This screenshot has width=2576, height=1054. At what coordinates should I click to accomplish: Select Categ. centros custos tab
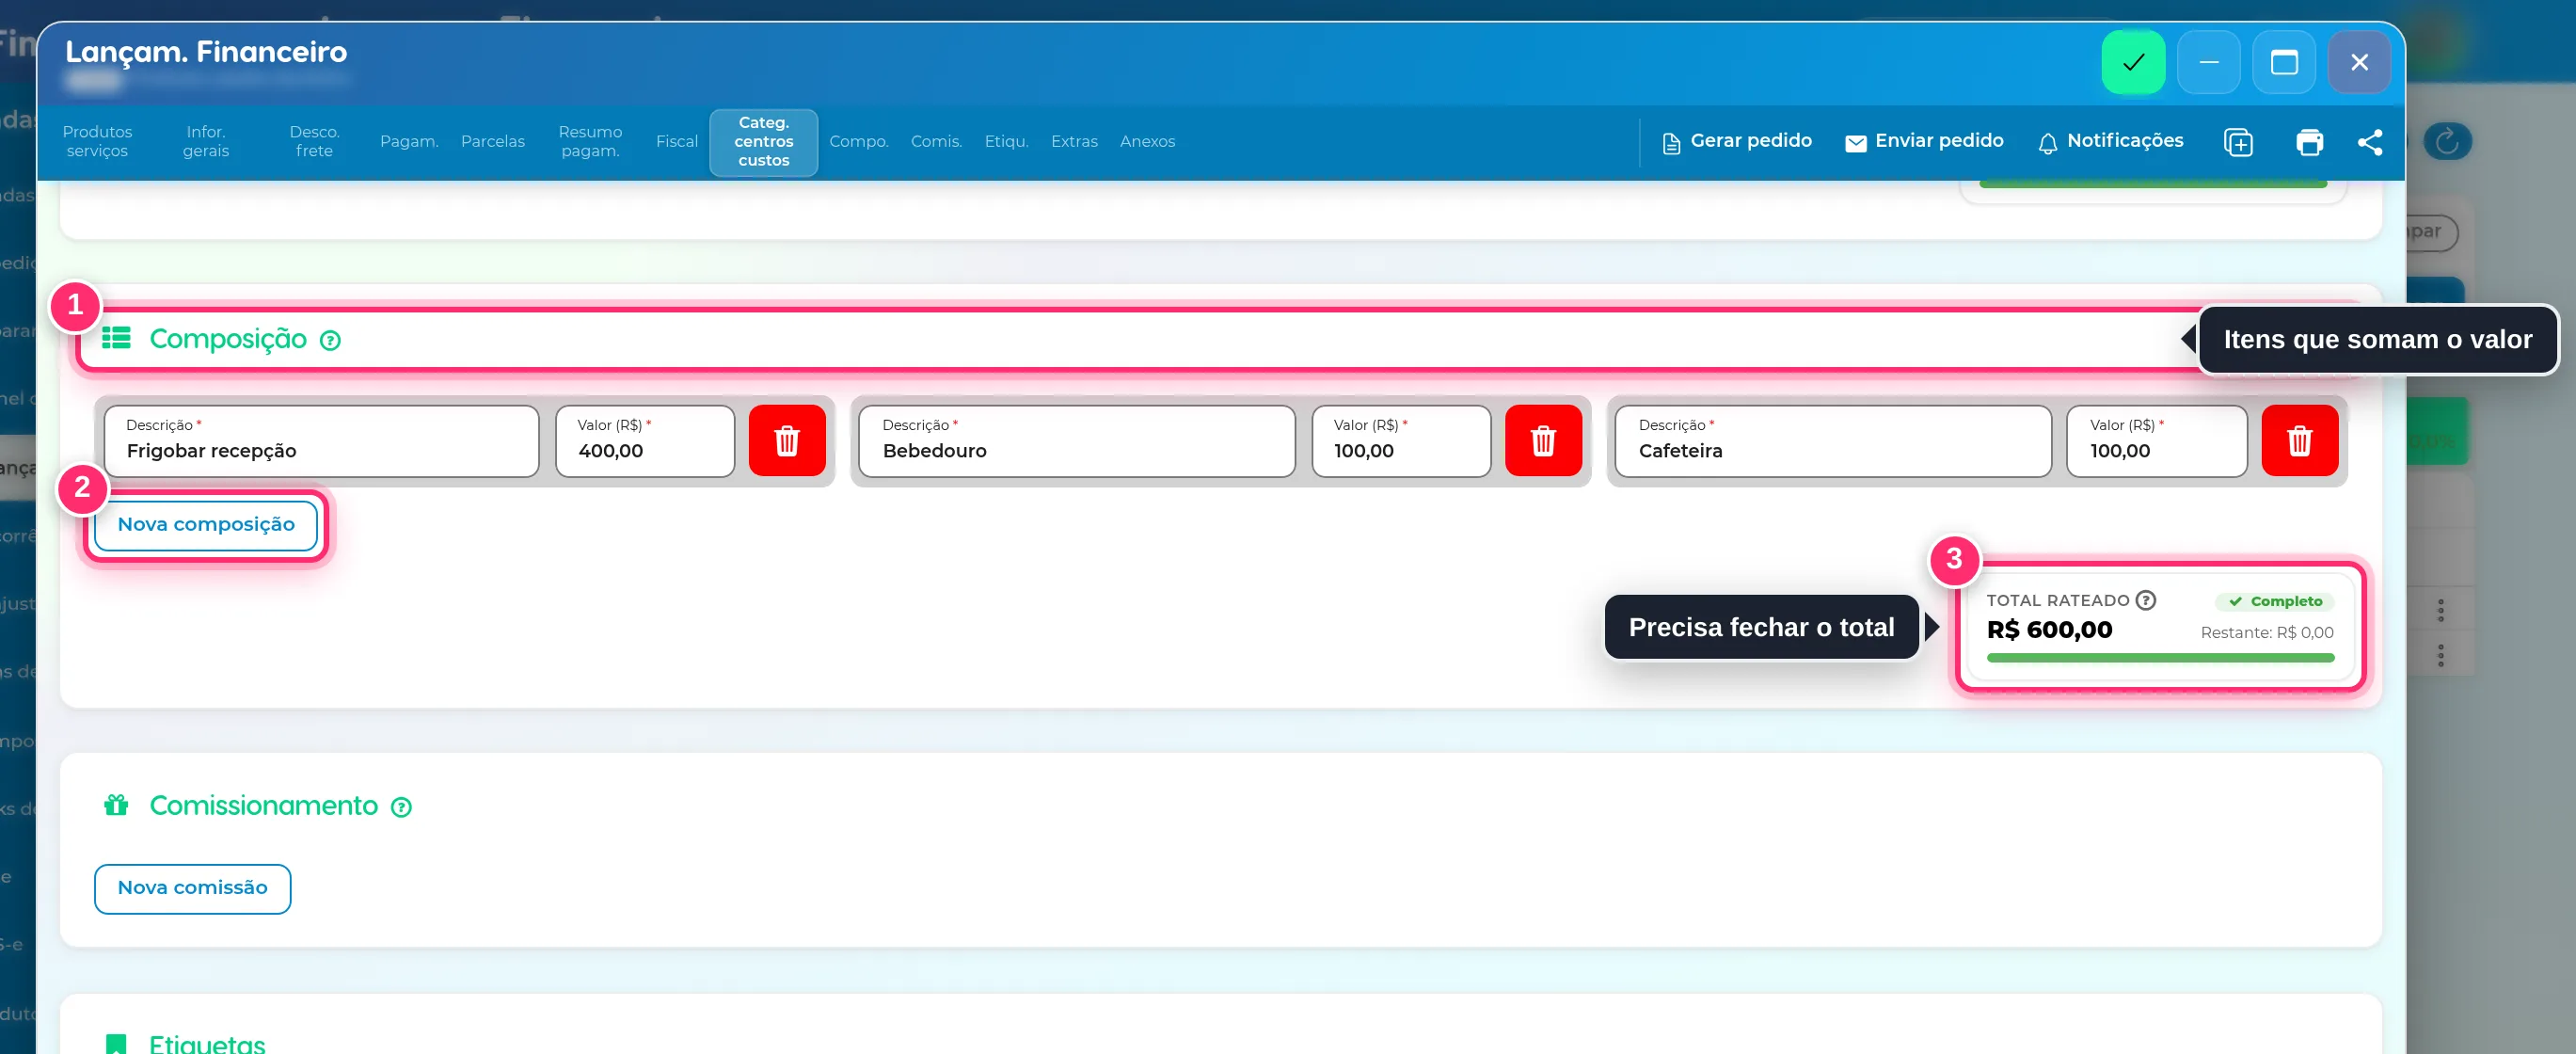pos(763,141)
